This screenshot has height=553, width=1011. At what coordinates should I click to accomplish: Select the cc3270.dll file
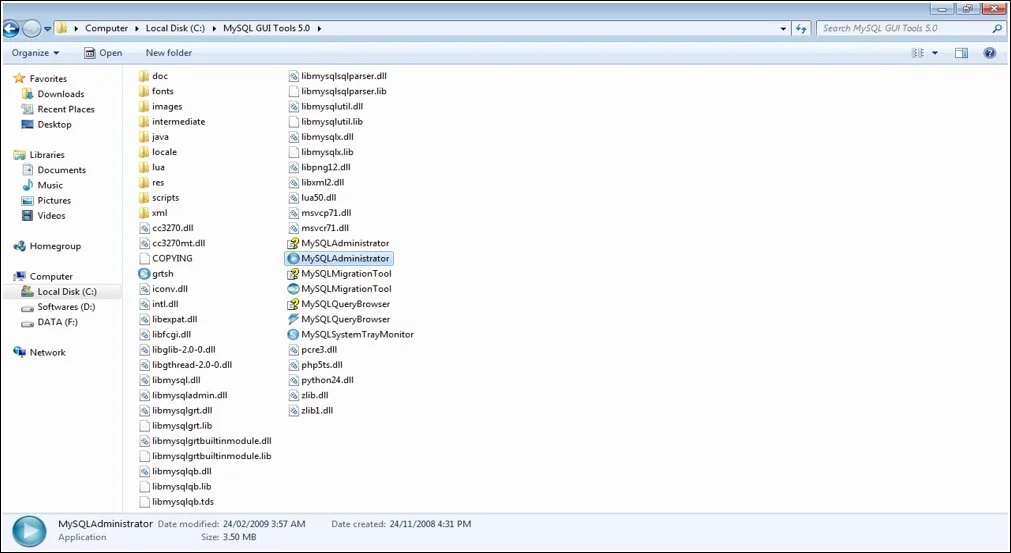click(x=166, y=228)
